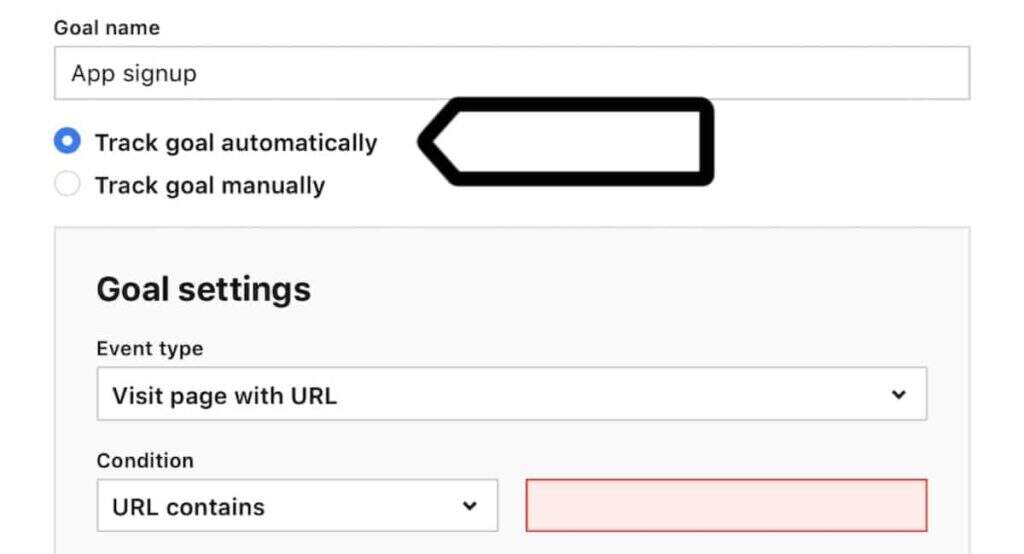Click the "URL contains" selected value text
This screenshot has width=1024, height=554.
[188, 507]
